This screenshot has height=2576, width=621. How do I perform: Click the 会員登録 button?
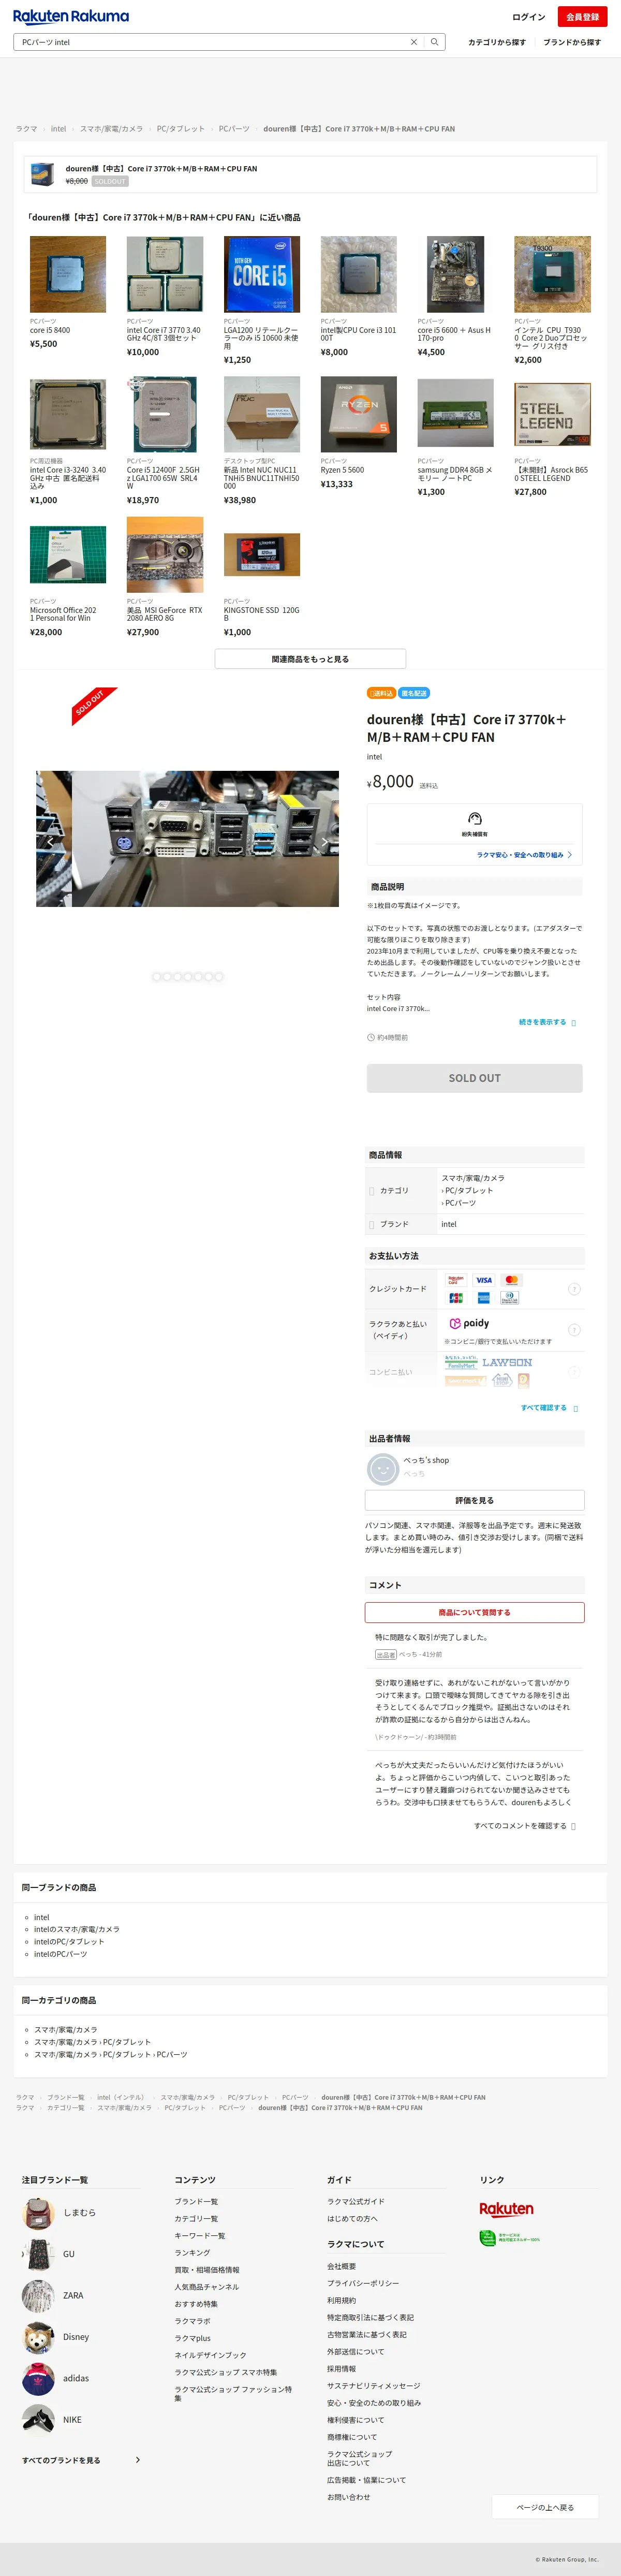(582, 17)
